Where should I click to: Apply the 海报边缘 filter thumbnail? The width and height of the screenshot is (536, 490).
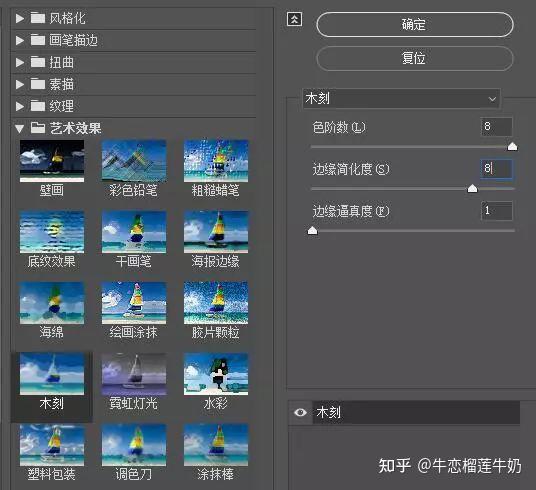point(216,232)
